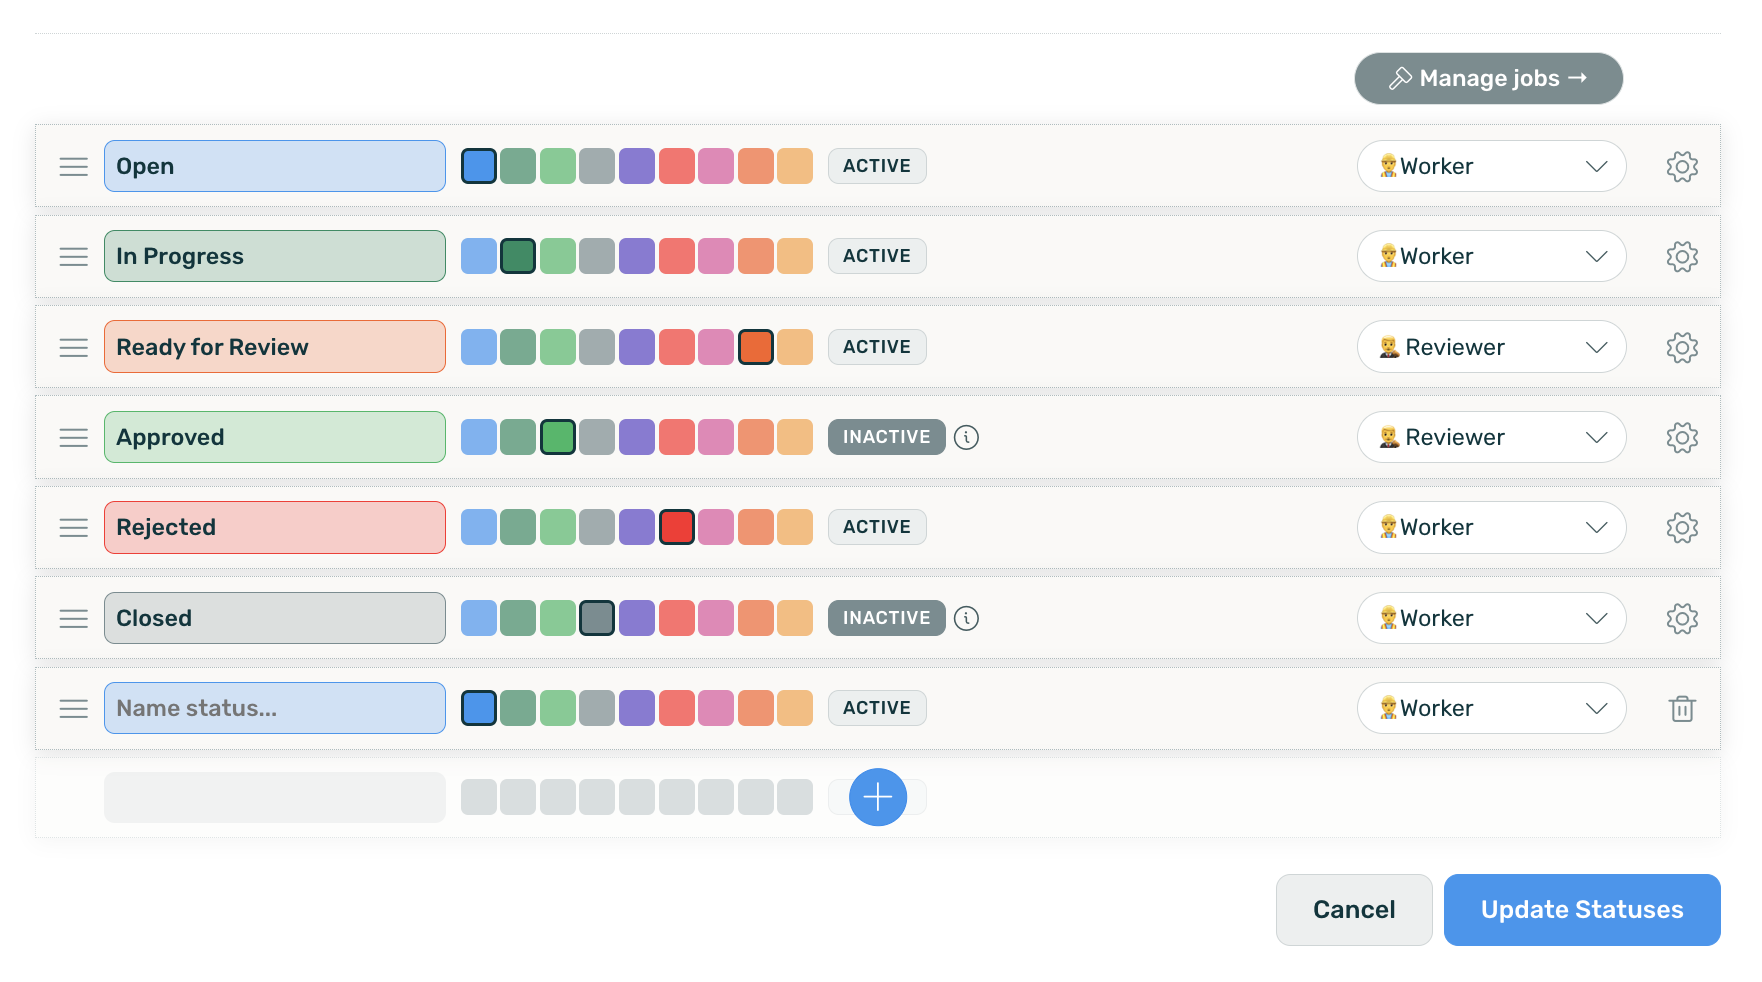Select the purple color swatch for In Progress
The image size is (1762, 982).
637,256
